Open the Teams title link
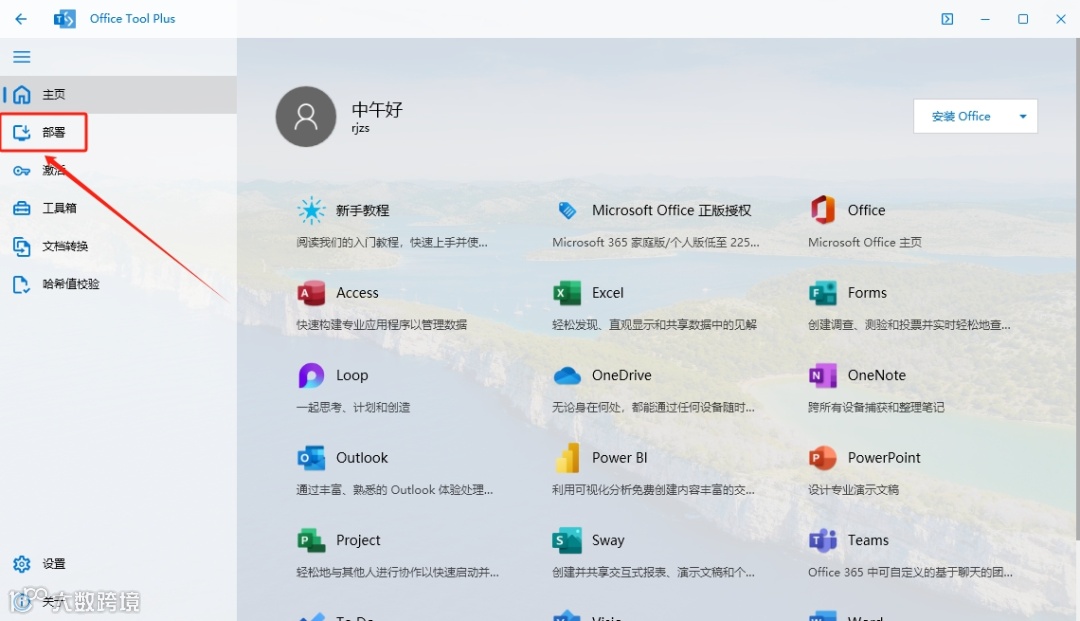 868,540
